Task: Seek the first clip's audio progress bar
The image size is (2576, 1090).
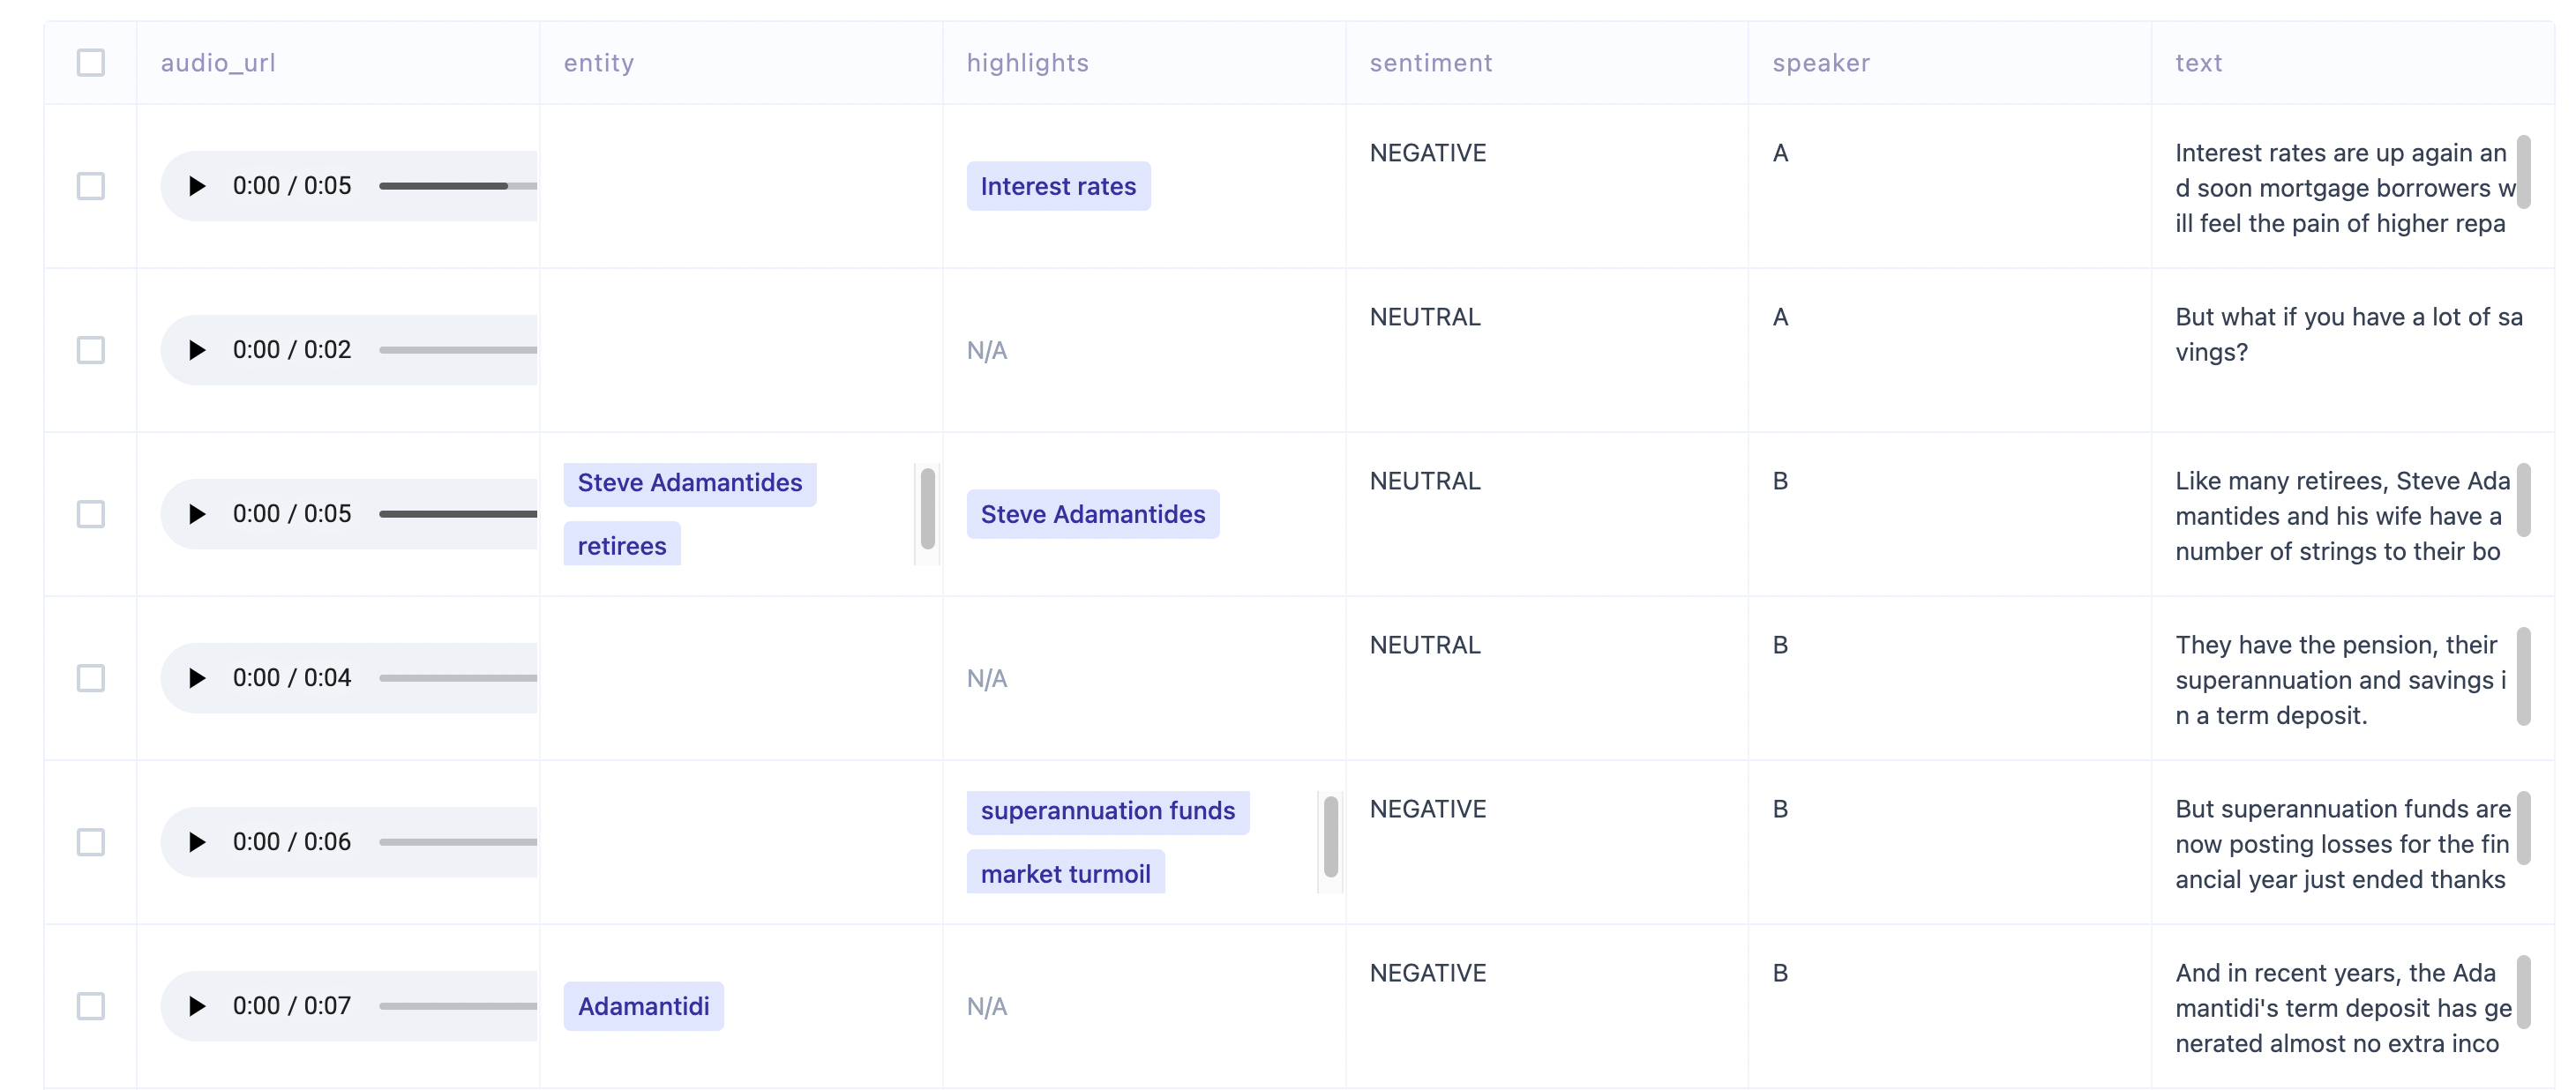Action: [x=458, y=186]
